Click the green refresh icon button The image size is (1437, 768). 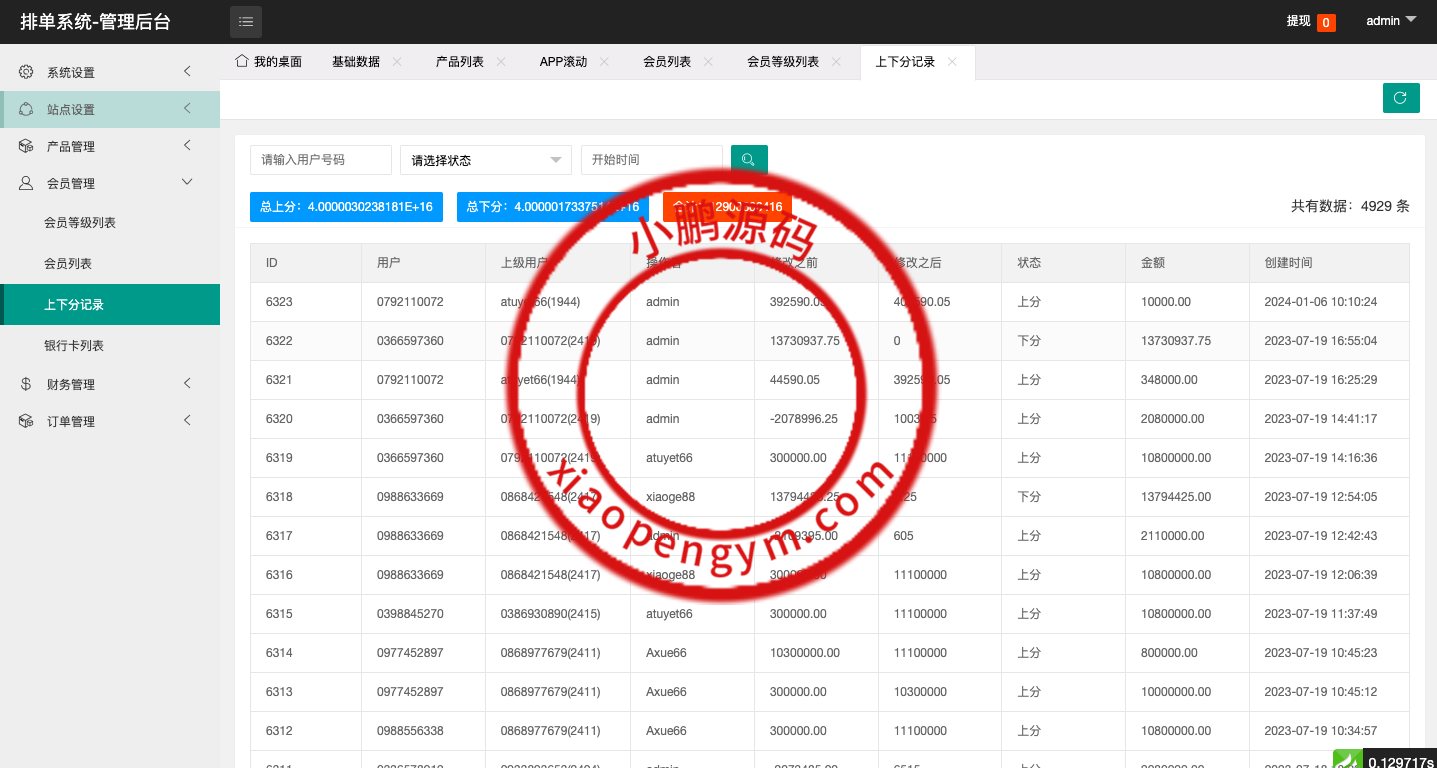1401,98
